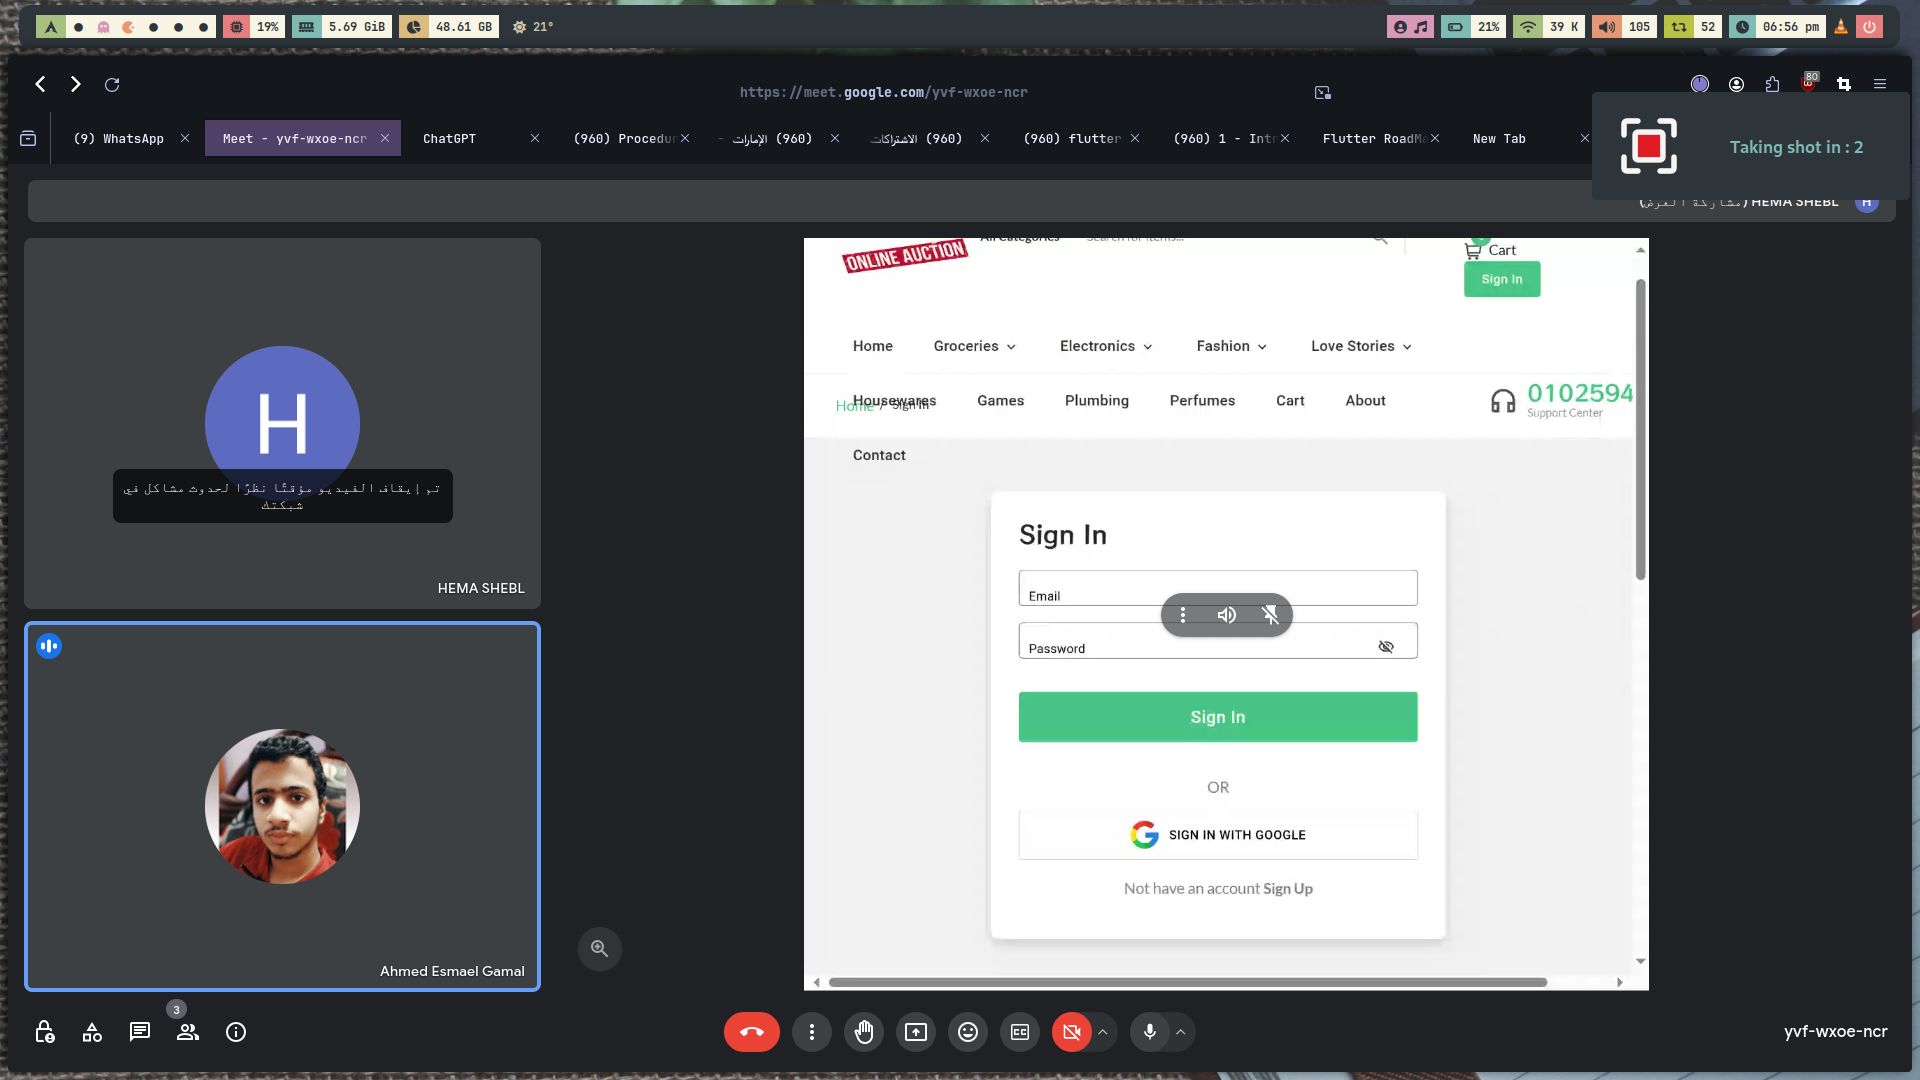Screen dimensions: 1920x1080
Task: Click the volume indicator in system bar
Action: 1625,27
